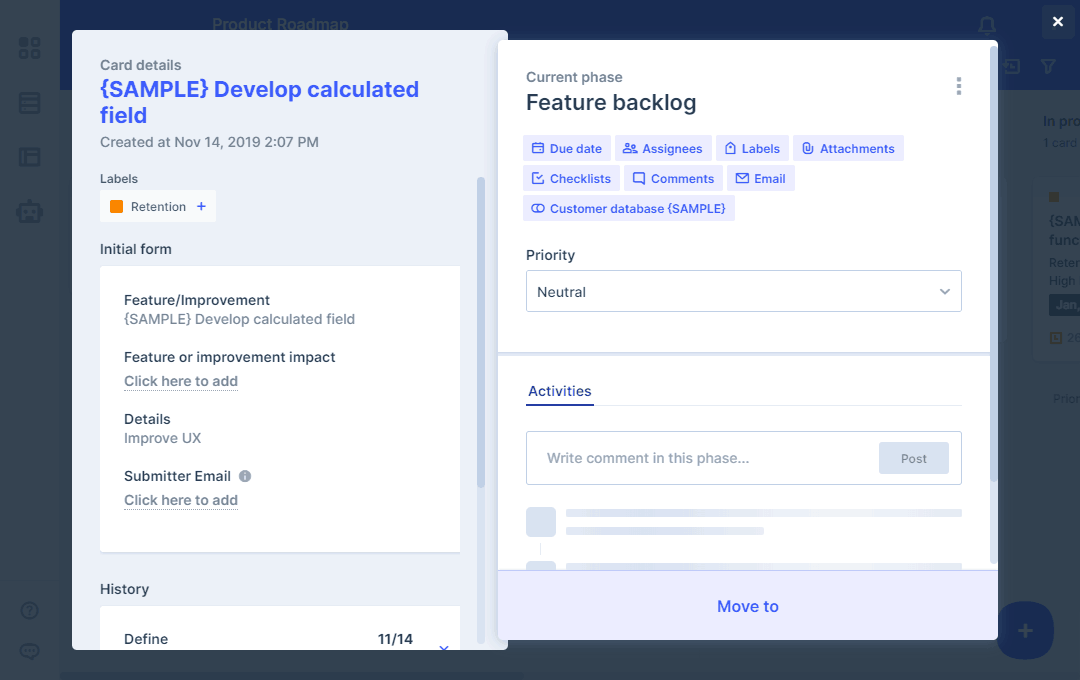The image size is (1080, 680).
Task: Open the Priority dropdown showing Neutral
Action: [743, 292]
